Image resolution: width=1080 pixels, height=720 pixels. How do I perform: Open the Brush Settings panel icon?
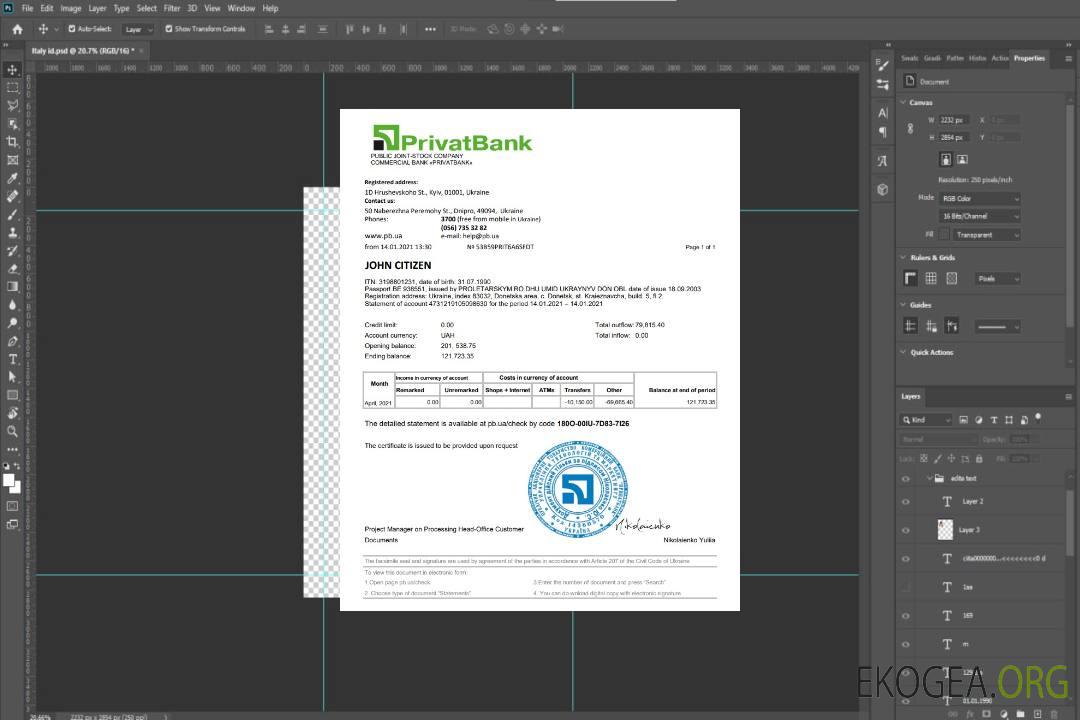point(883,65)
